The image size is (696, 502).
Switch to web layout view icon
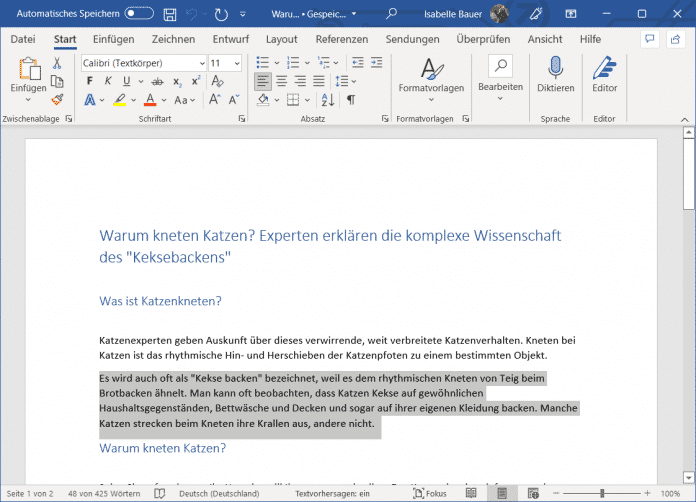click(x=533, y=493)
